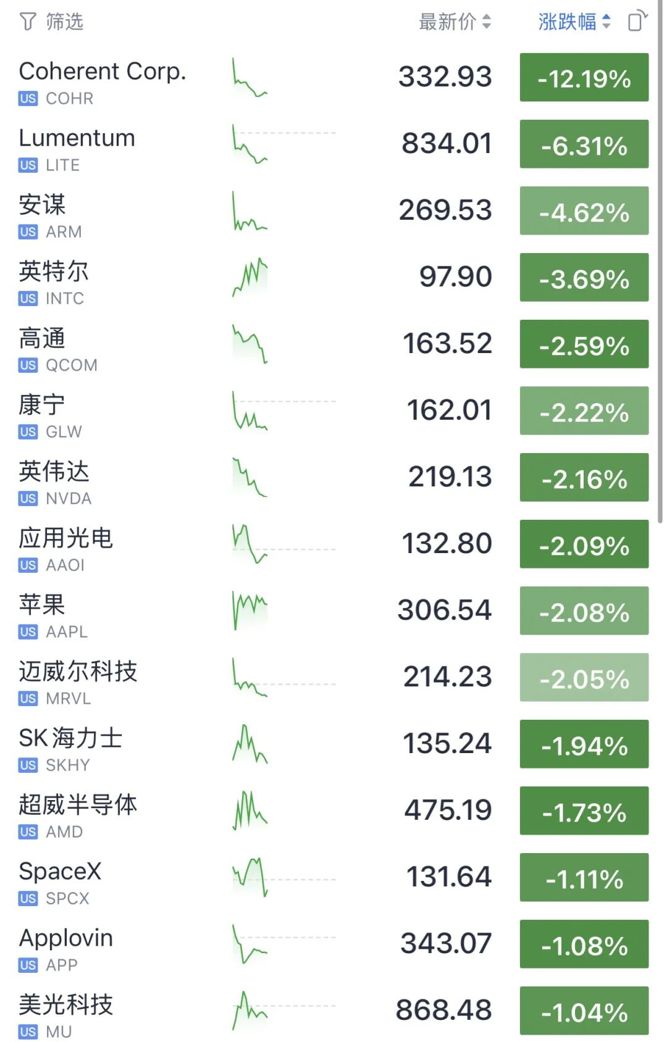The image size is (667, 1042).
Task: Sort by 最新价 column arrows
Action: (486, 22)
